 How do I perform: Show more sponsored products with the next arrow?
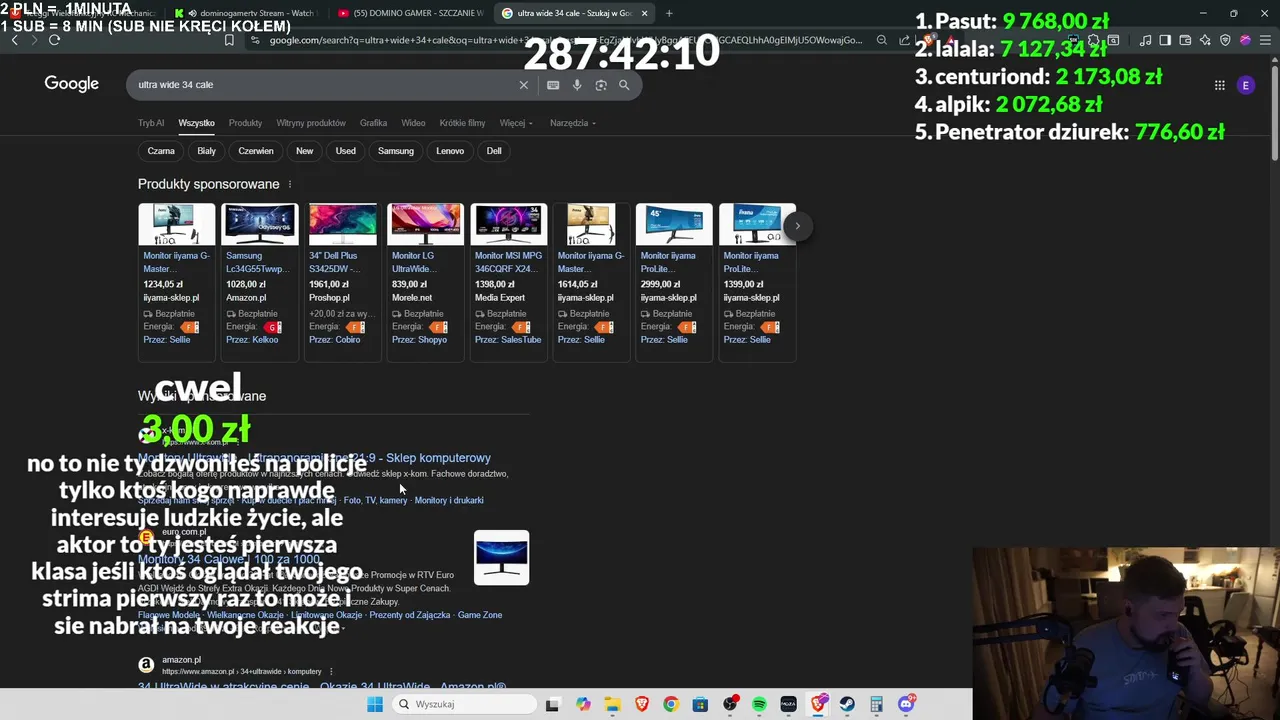797,226
